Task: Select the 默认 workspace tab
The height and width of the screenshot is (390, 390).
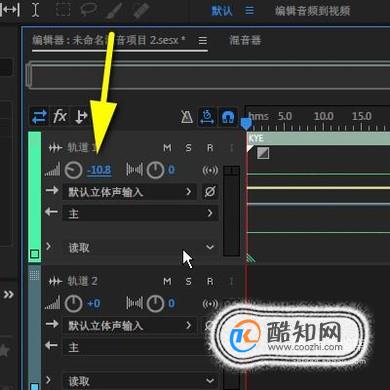Action: [222, 11]
